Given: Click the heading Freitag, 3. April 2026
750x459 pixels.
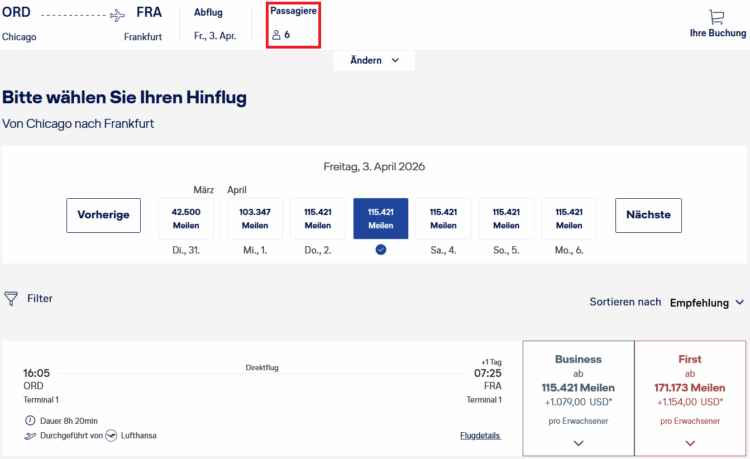Looking at the screenshot, I should [374, 166].
